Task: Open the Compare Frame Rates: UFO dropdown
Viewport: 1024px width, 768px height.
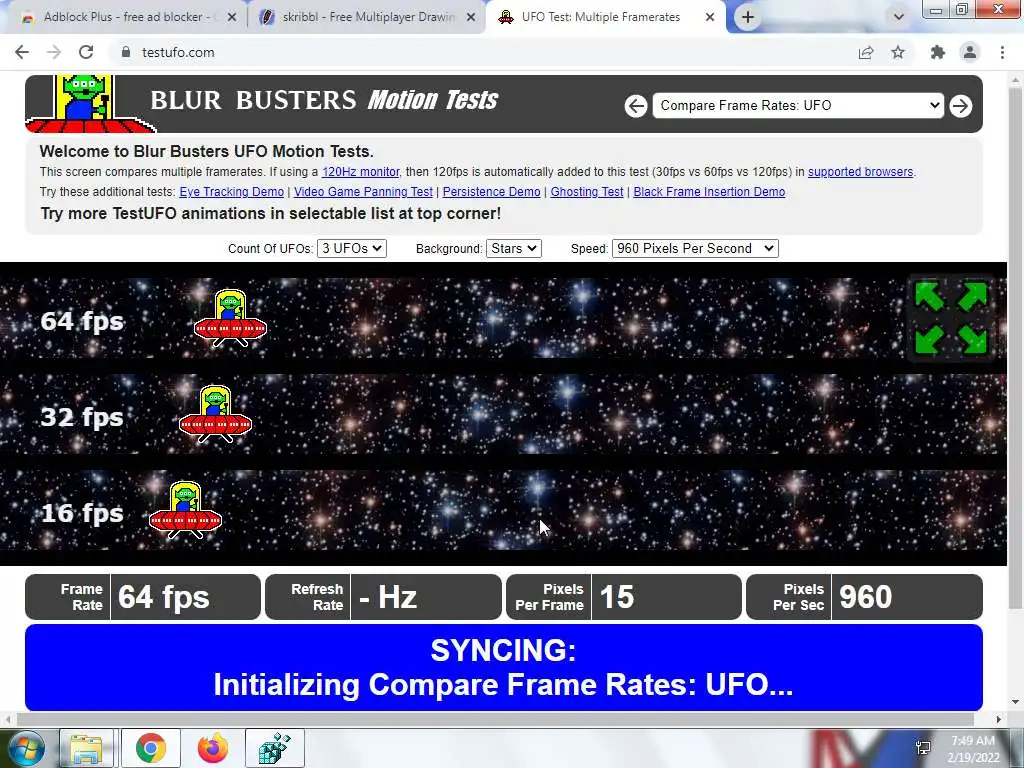Action: click(798, 106)
